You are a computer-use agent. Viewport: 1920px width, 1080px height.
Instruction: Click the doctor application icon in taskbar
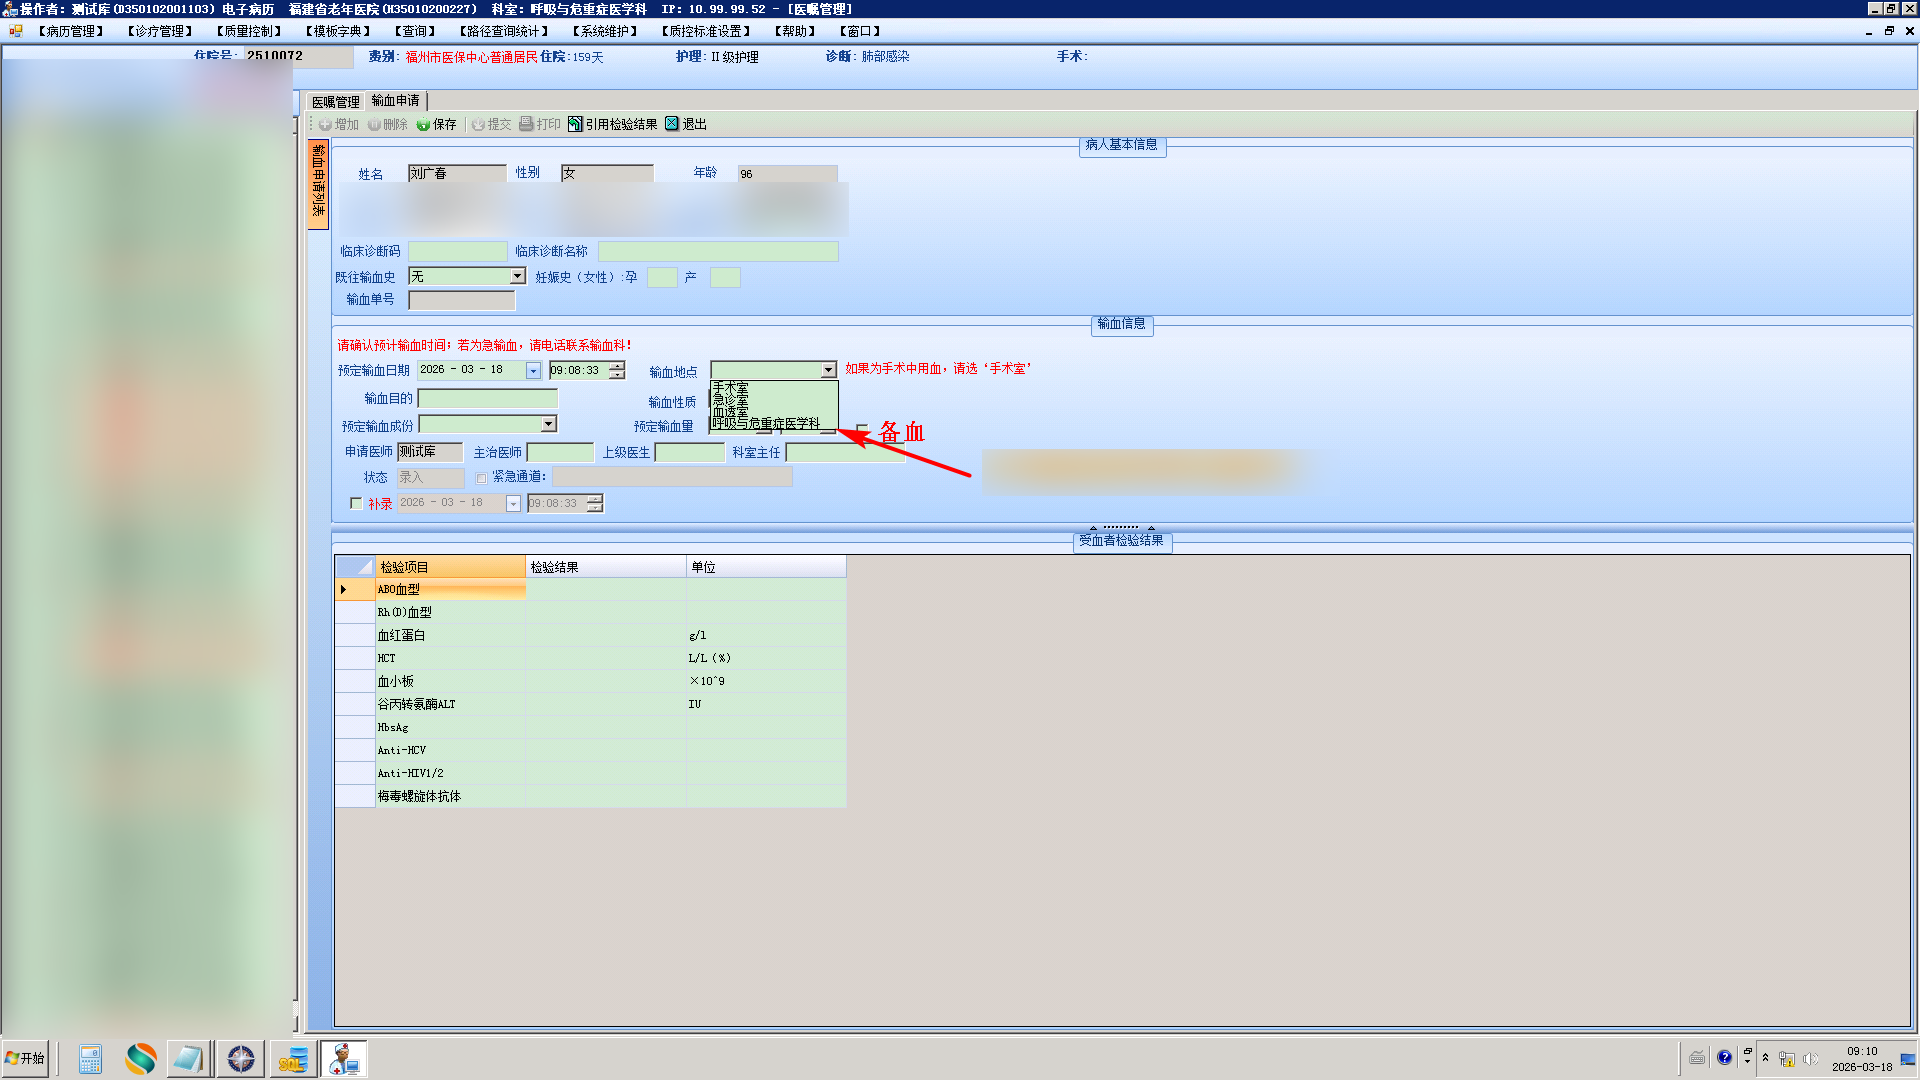coord(344,1059)
